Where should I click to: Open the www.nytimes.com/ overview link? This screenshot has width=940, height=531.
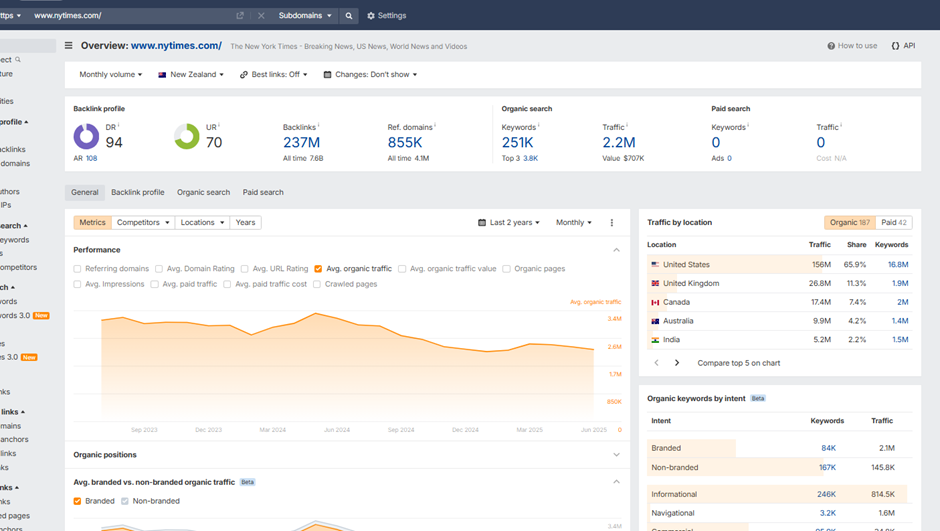click(x=176, y=46)
